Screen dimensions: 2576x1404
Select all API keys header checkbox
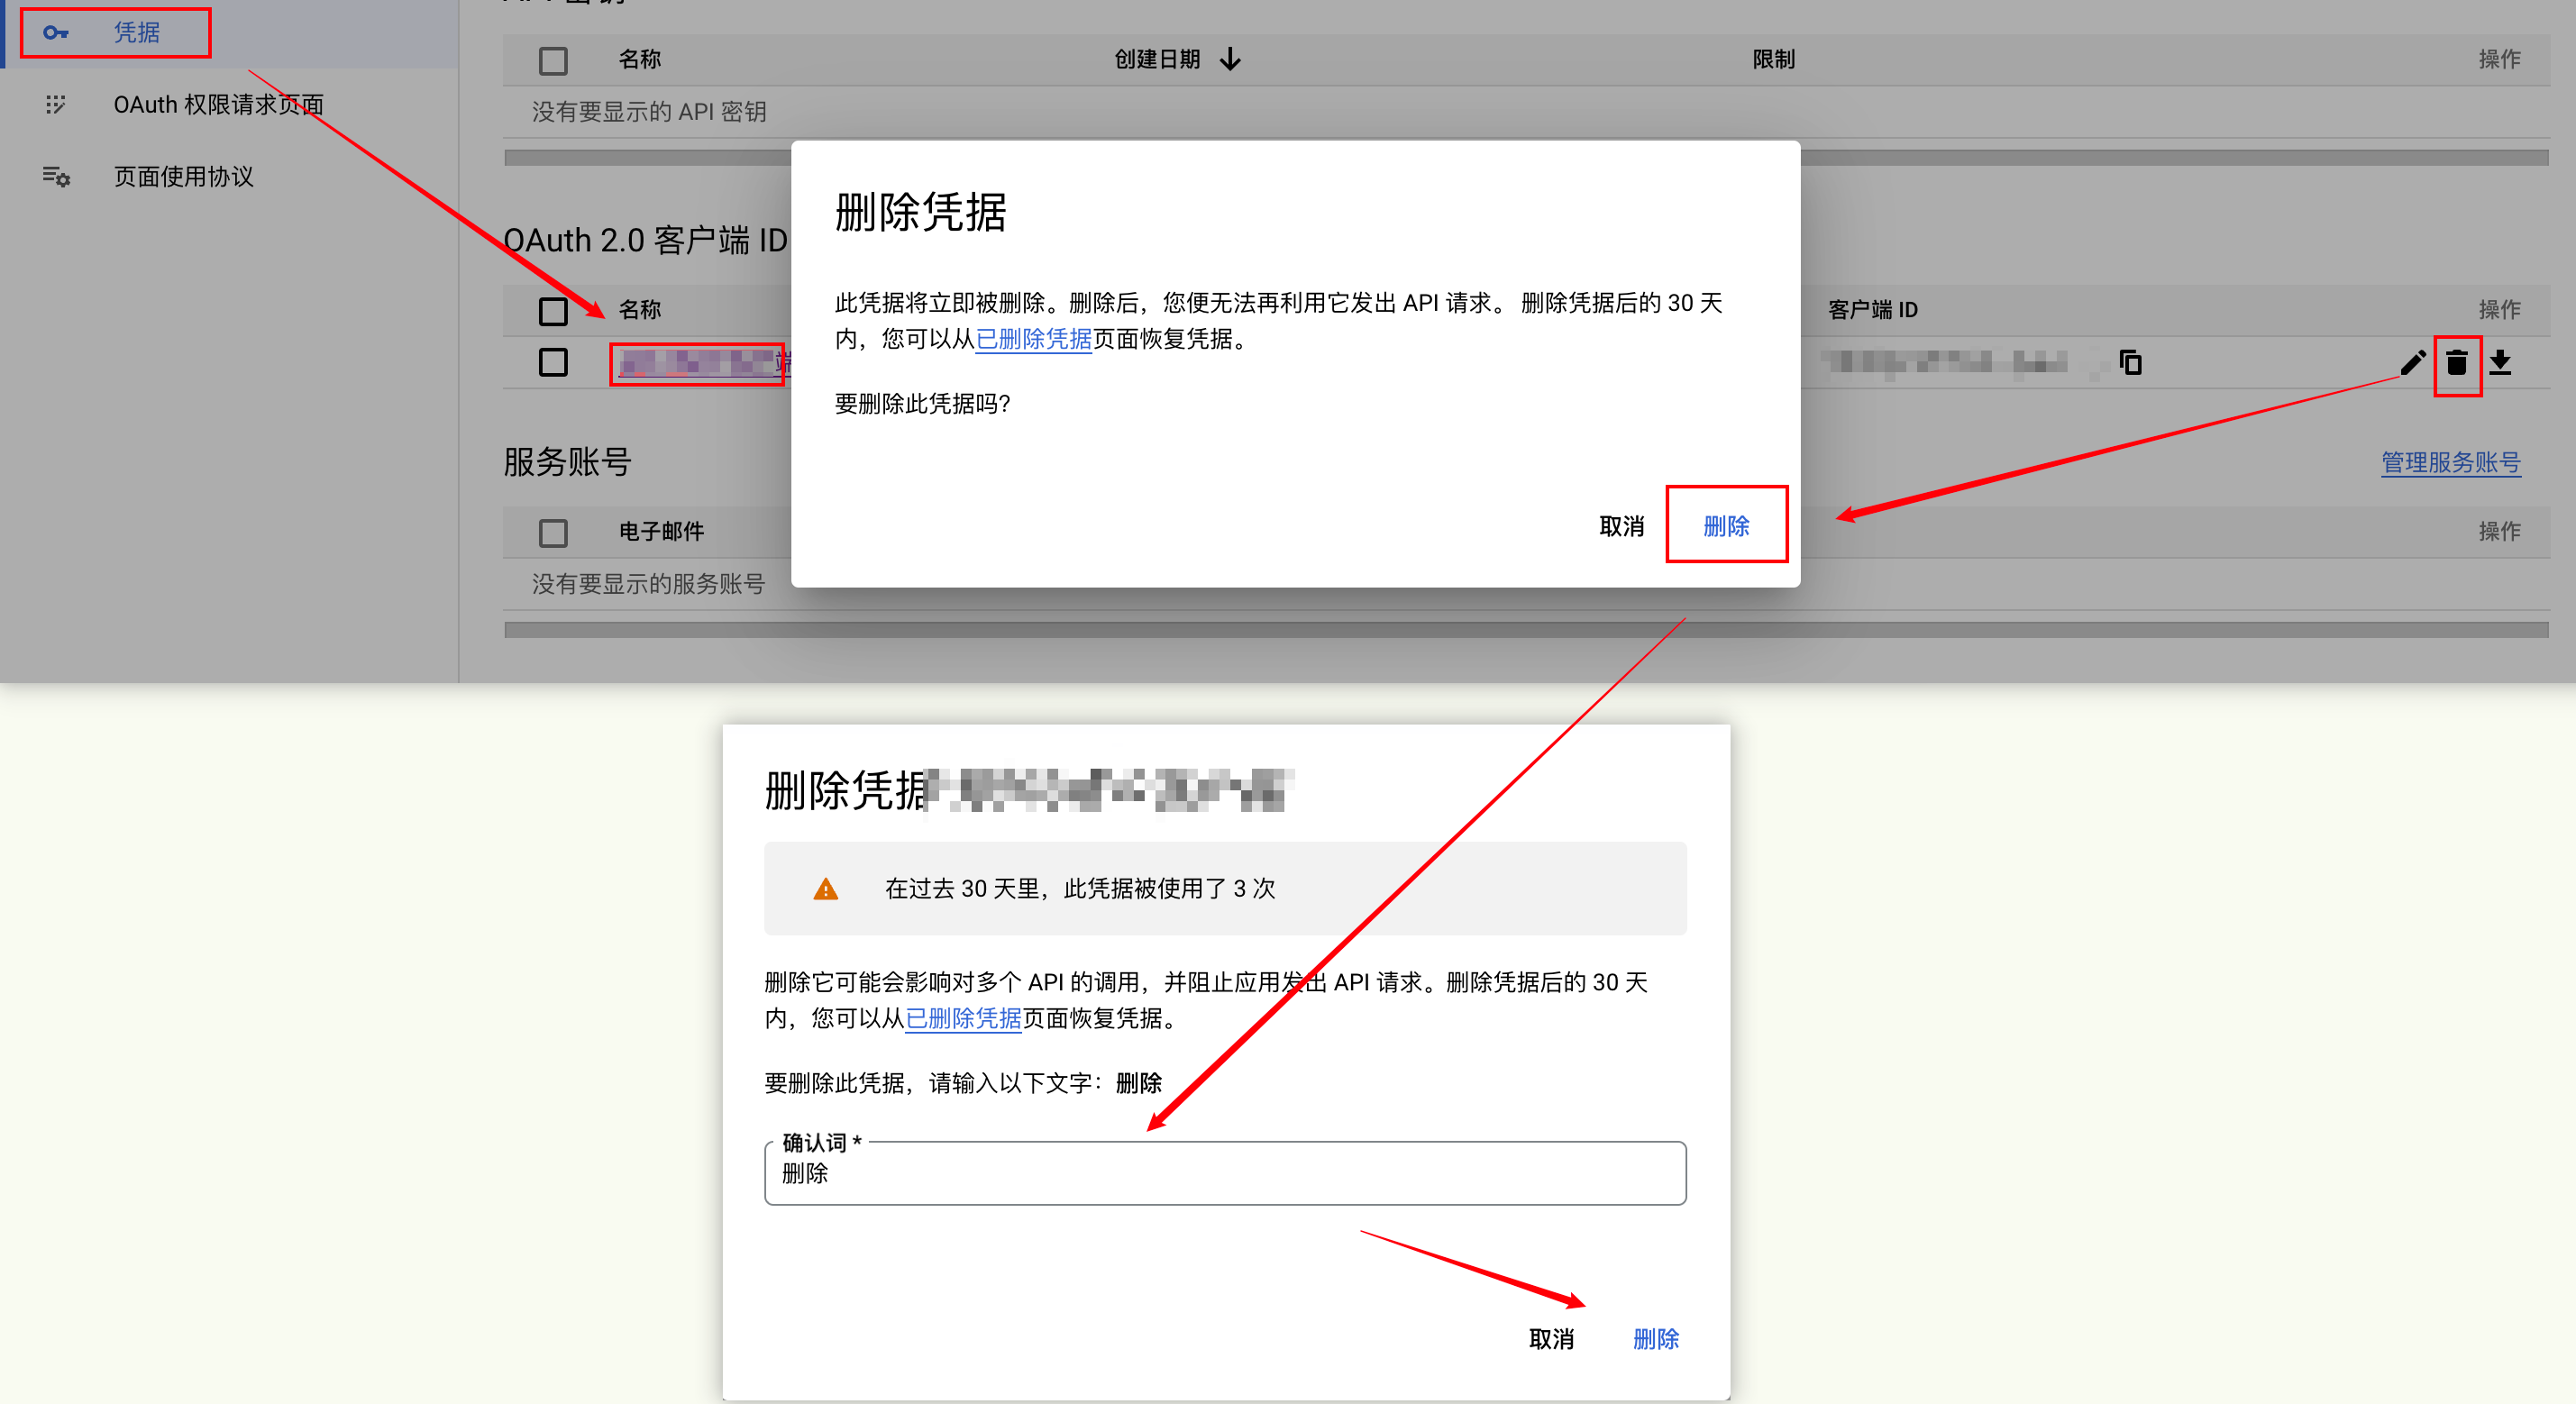[553, 60]
